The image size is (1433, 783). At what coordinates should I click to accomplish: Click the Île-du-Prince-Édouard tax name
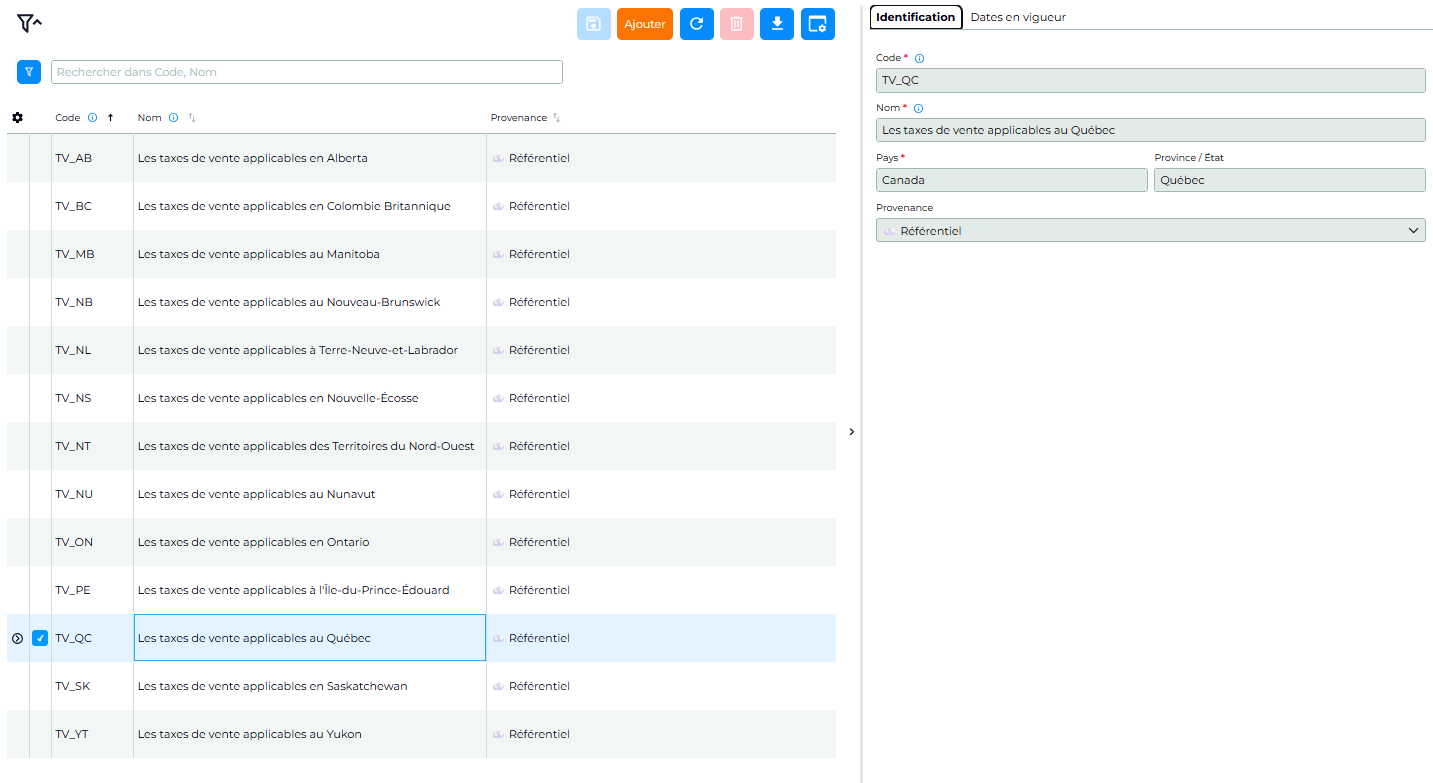[x=294, y=590]
